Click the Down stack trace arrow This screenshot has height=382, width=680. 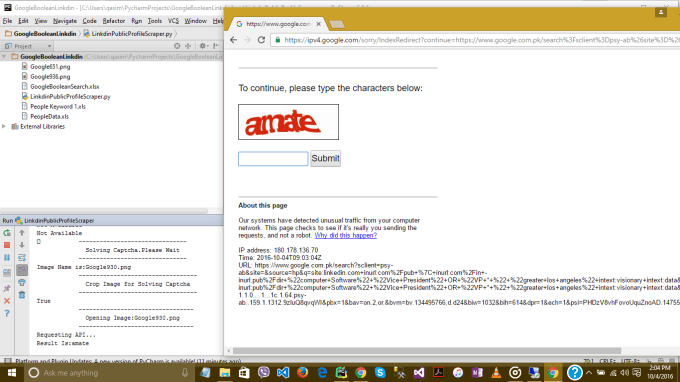pyautogui.click(x=22, y=245)
